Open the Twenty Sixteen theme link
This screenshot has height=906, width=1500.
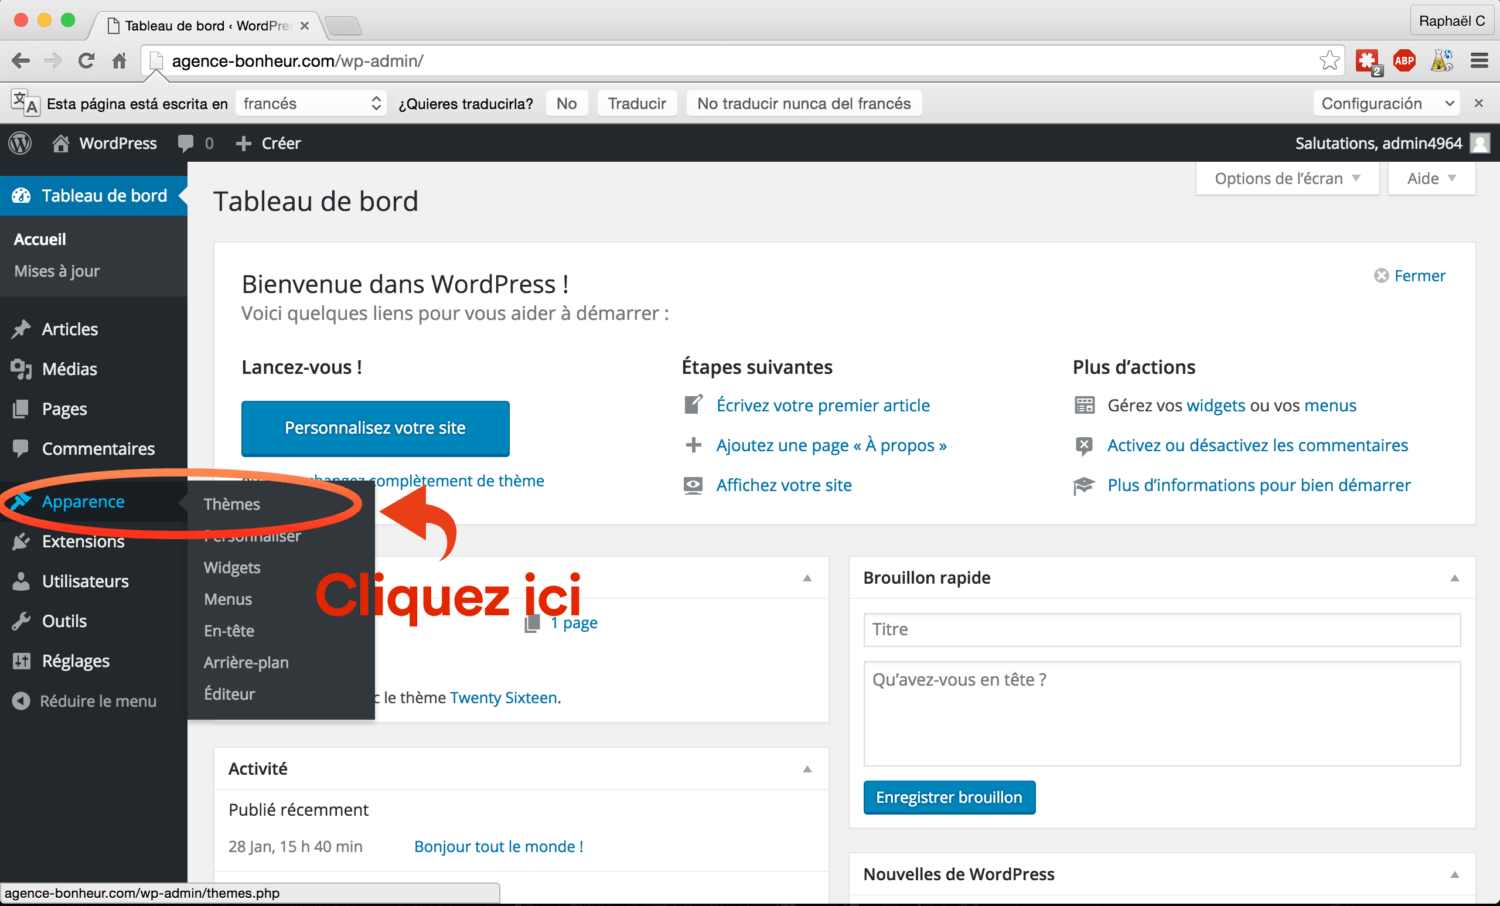[x=503, y=698]
